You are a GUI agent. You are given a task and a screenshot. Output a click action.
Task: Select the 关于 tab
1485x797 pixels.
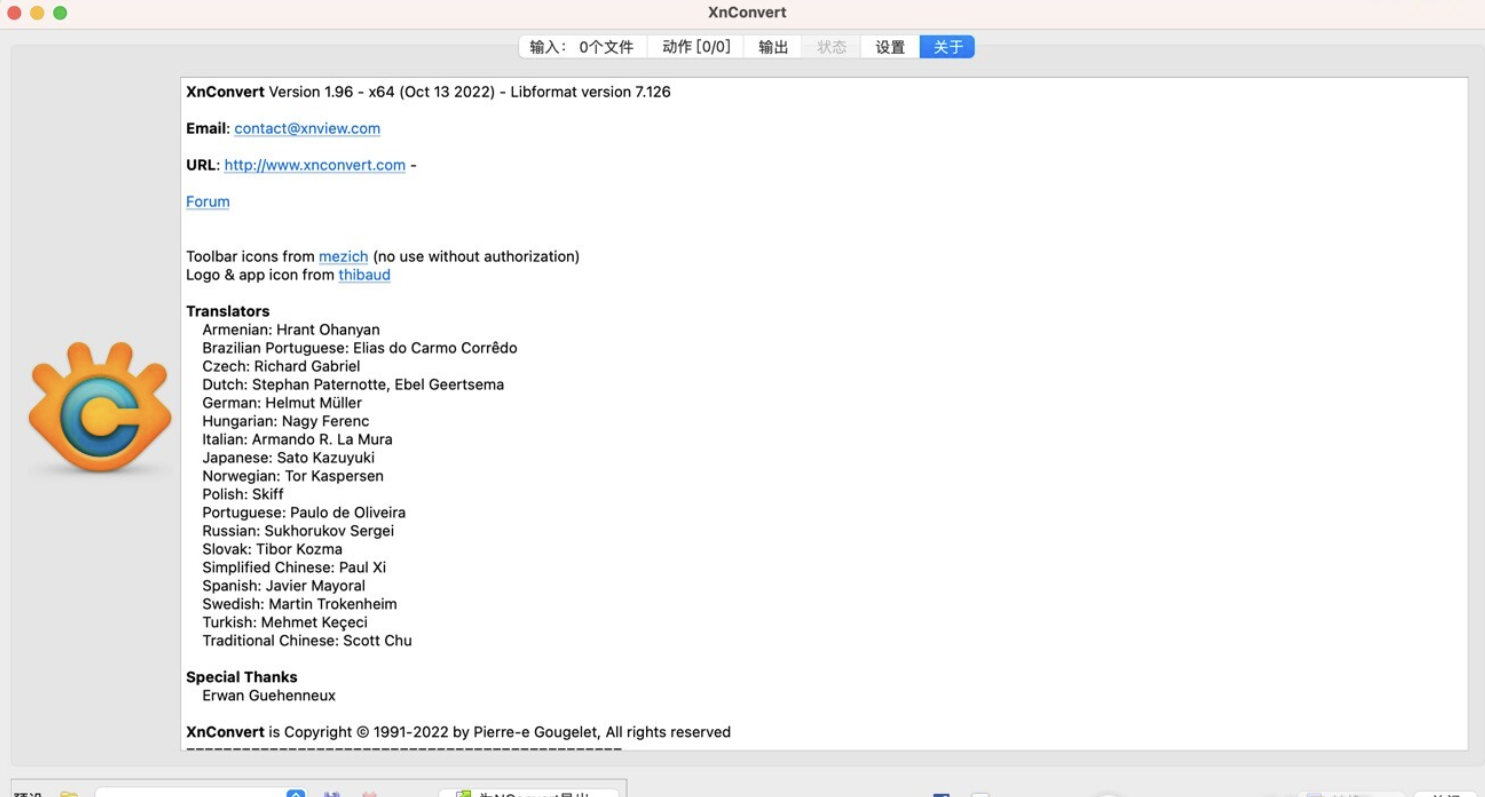point(947,47)
